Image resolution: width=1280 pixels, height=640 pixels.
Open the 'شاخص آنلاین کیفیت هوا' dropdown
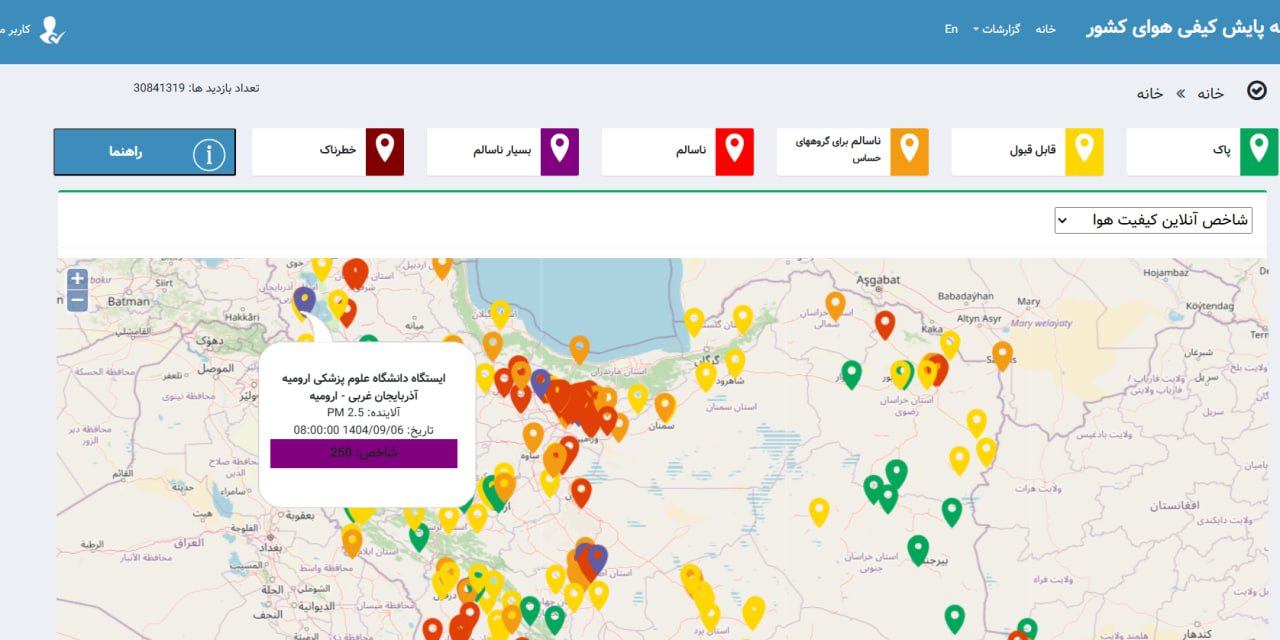pos(1153,221)
